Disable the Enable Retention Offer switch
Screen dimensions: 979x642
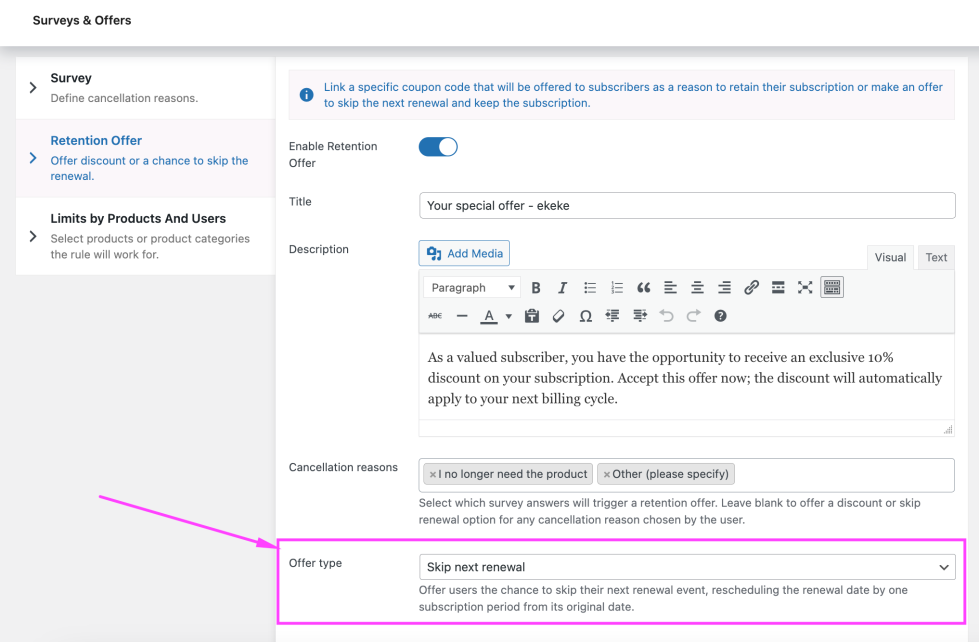(438, 147)
